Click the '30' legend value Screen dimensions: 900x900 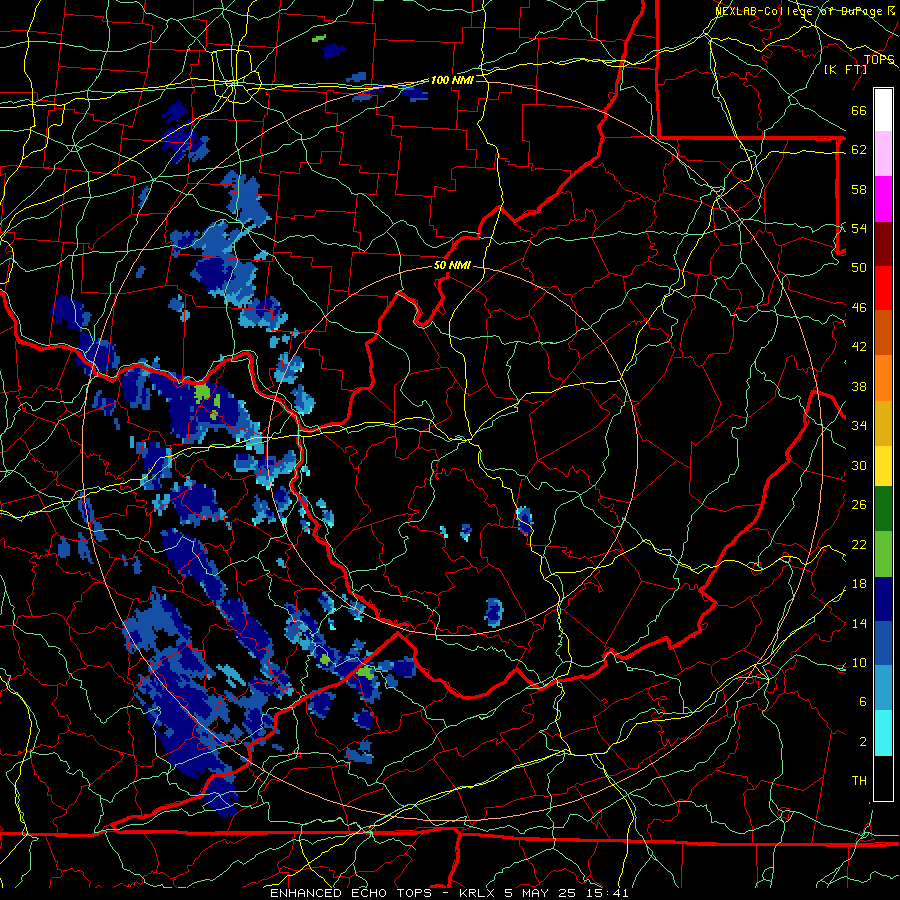pos(859,465)
